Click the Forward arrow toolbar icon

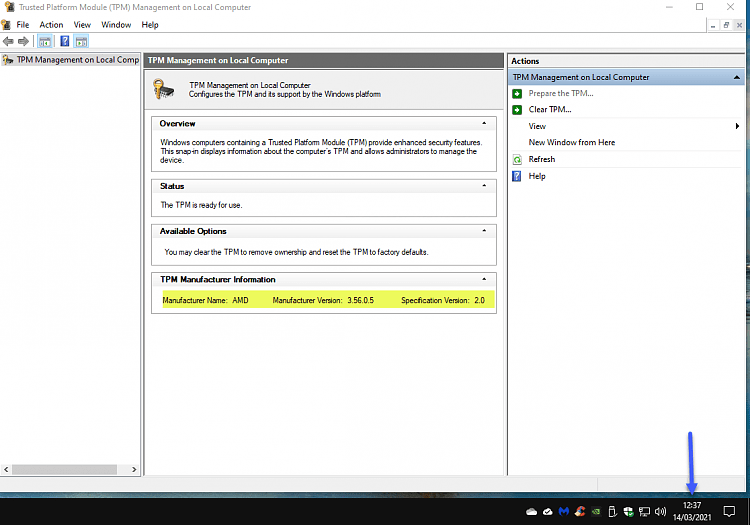click(x=23, y=42)
